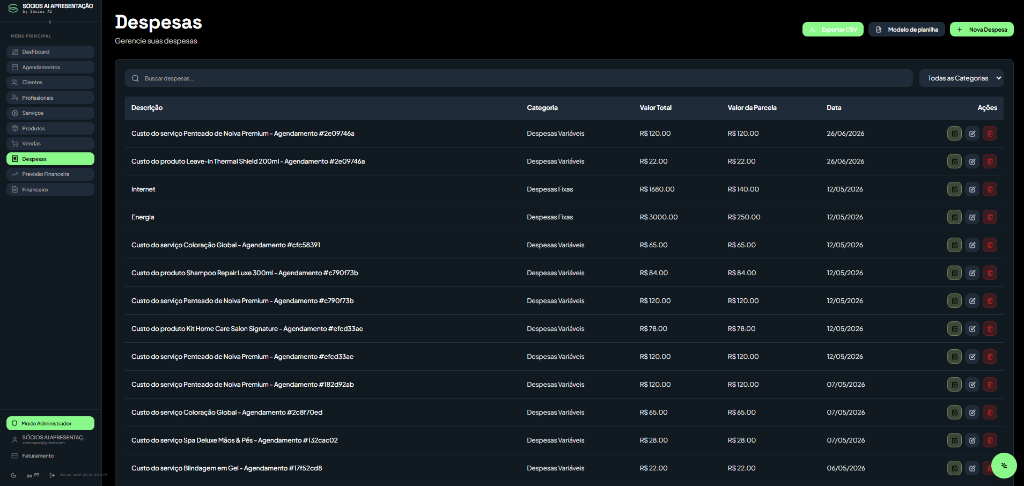Open green calendar action for Blindagem em Gel row

click(954, 468)
